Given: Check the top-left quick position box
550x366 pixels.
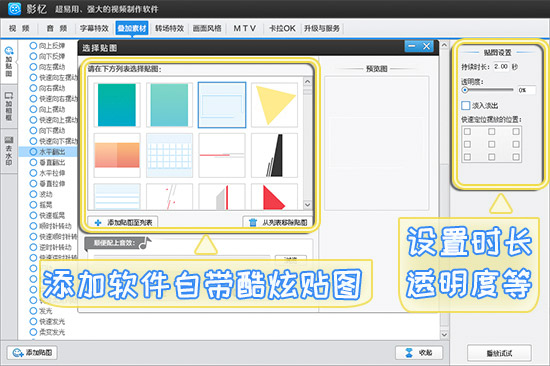Looking at the screenshot, I should point(467,132).
